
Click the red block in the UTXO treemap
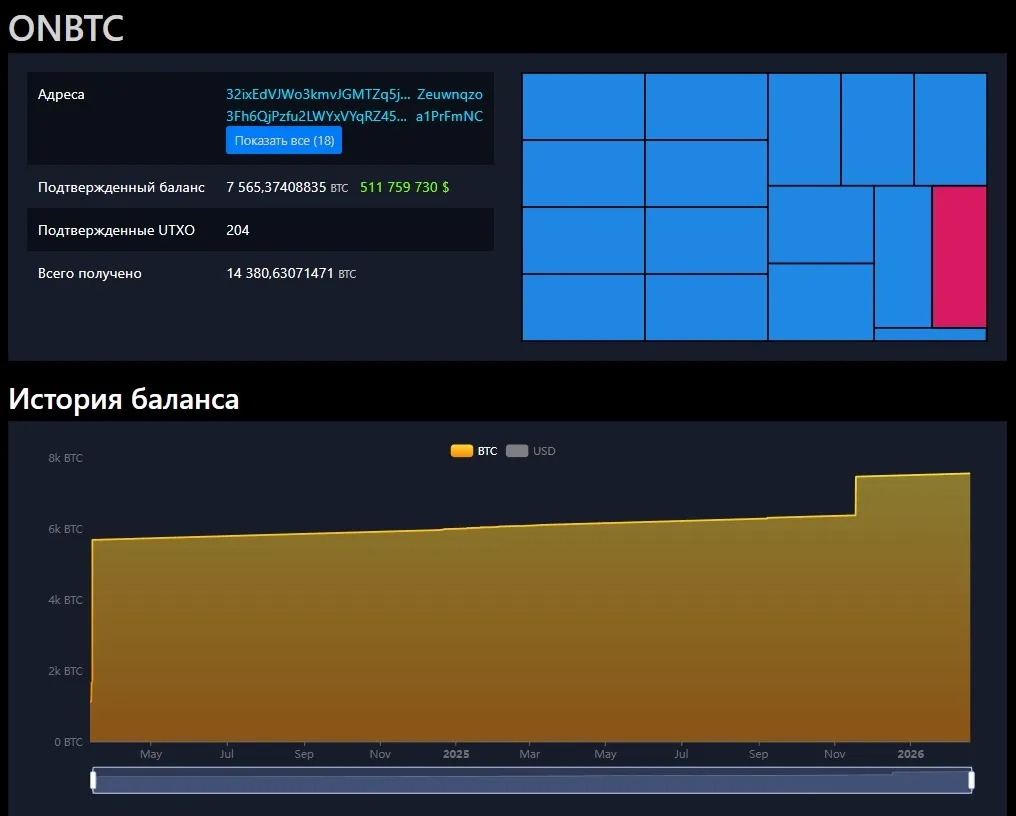960,257
